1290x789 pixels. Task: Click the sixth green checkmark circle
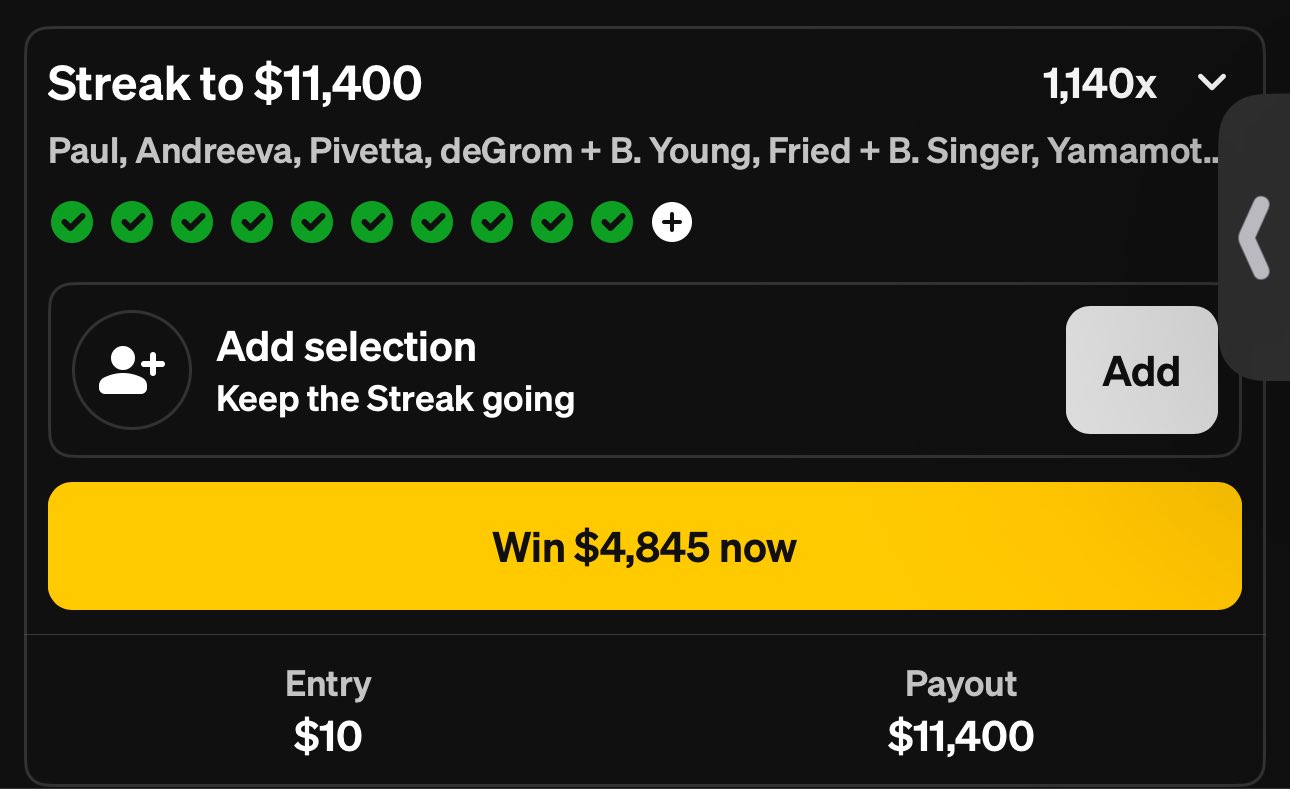tap(371, 223)
